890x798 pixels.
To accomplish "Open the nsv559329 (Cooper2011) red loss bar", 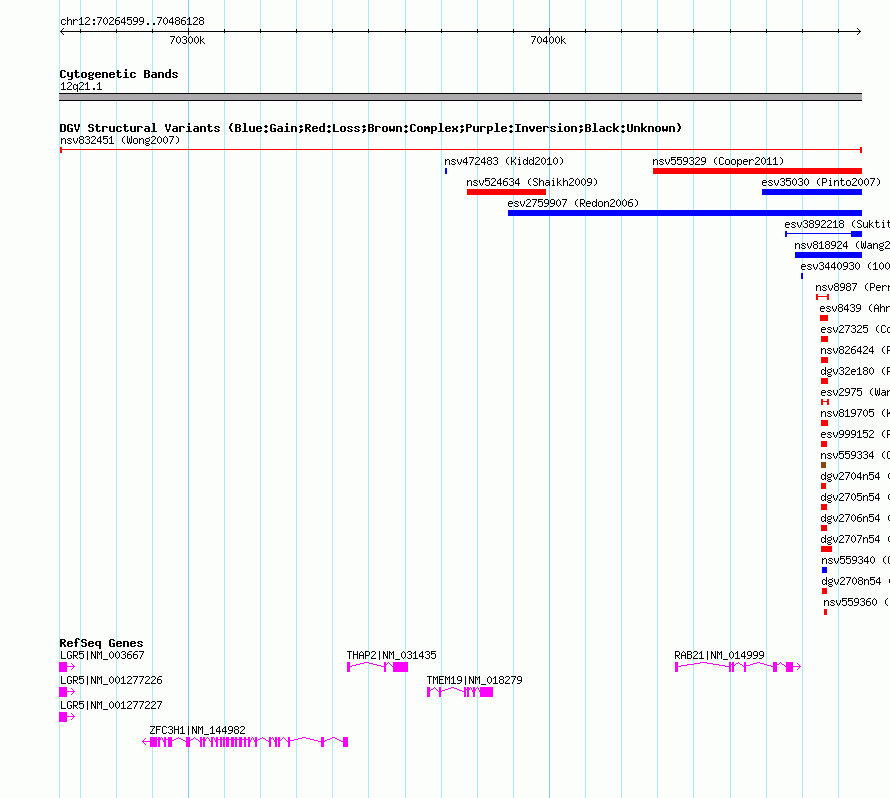I will pos(757,171).
